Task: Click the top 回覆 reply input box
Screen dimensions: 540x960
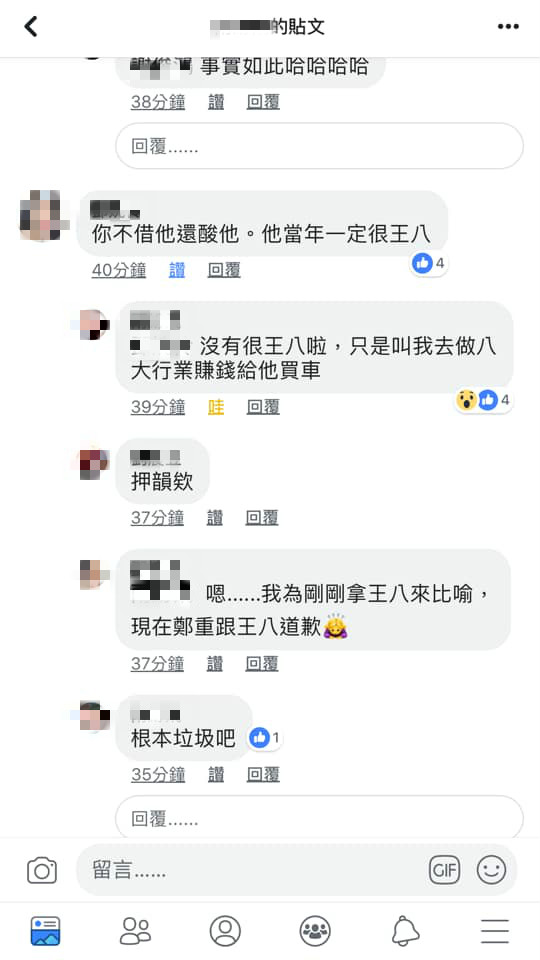Action: point(319,146)
